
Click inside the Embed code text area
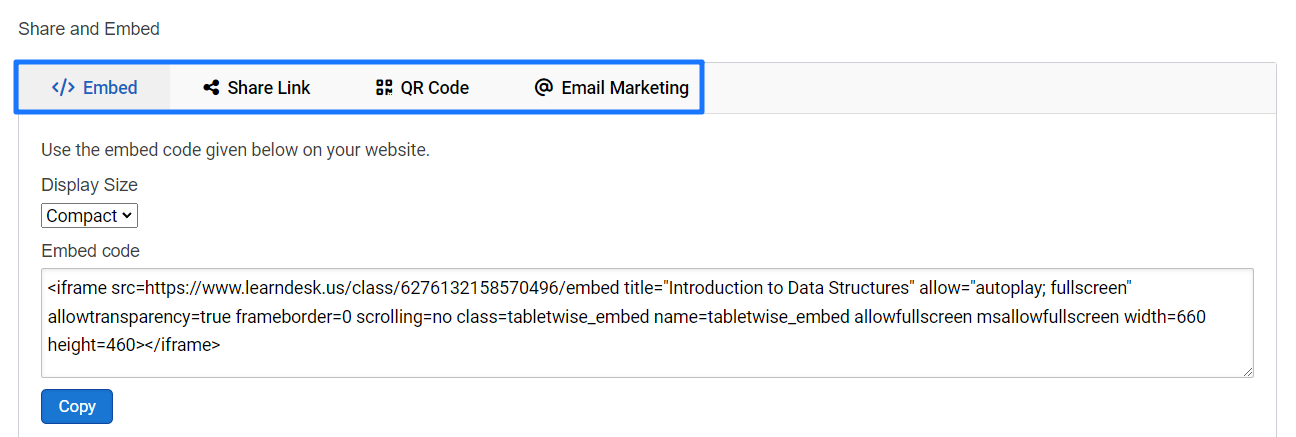[x=647, y=323]
